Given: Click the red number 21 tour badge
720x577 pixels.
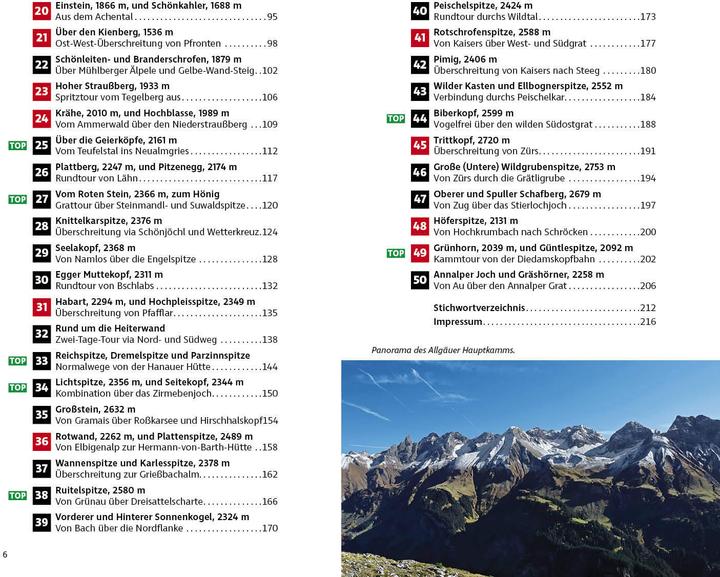Looking at the screenshot, I should [41, 38].
